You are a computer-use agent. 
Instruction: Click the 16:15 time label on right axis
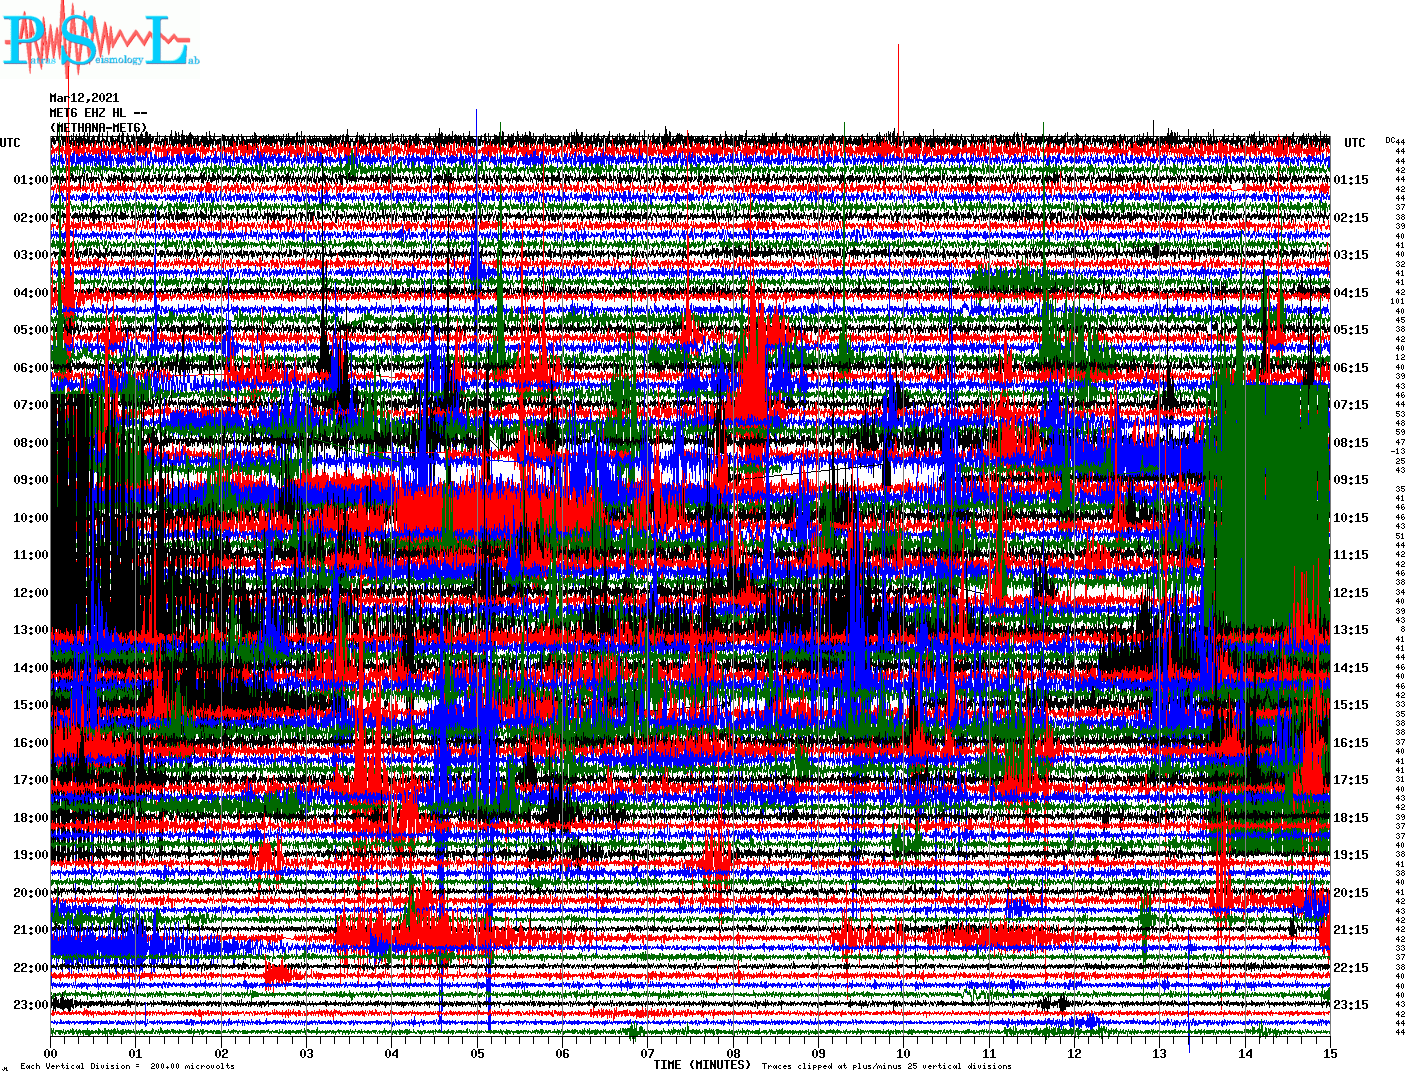click(x=1351, y=743)
